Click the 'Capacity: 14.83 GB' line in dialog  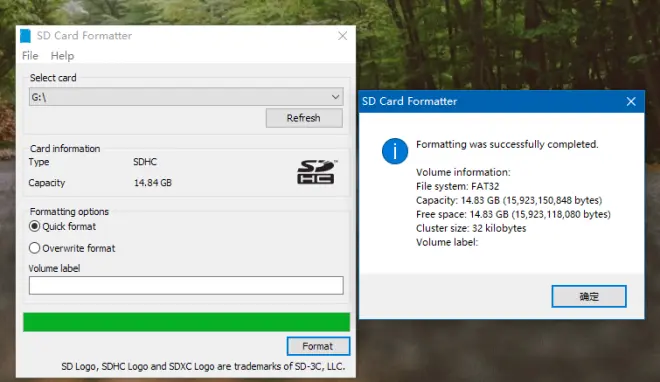point(509,200)
